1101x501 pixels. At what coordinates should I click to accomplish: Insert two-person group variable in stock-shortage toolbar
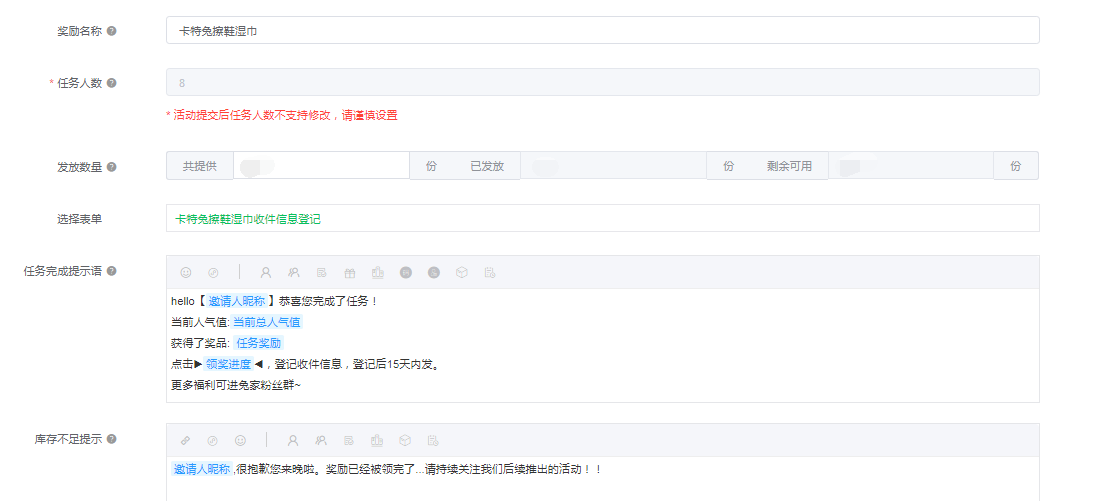pyautogui.click(x=321, y=441)
